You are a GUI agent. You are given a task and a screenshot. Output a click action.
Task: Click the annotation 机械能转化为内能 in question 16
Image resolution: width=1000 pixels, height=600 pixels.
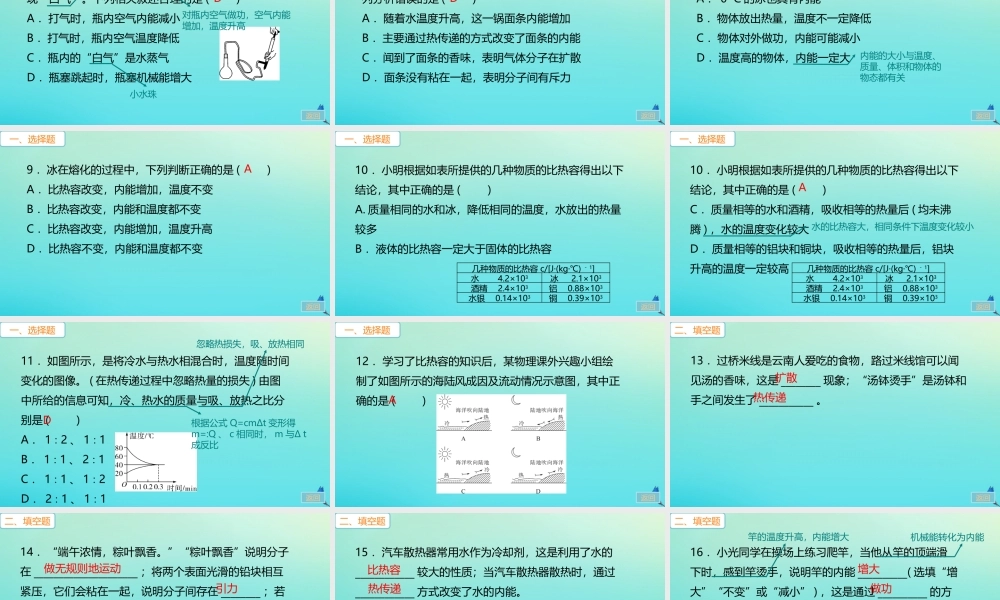pyautogui.click(x=946, y=538)
